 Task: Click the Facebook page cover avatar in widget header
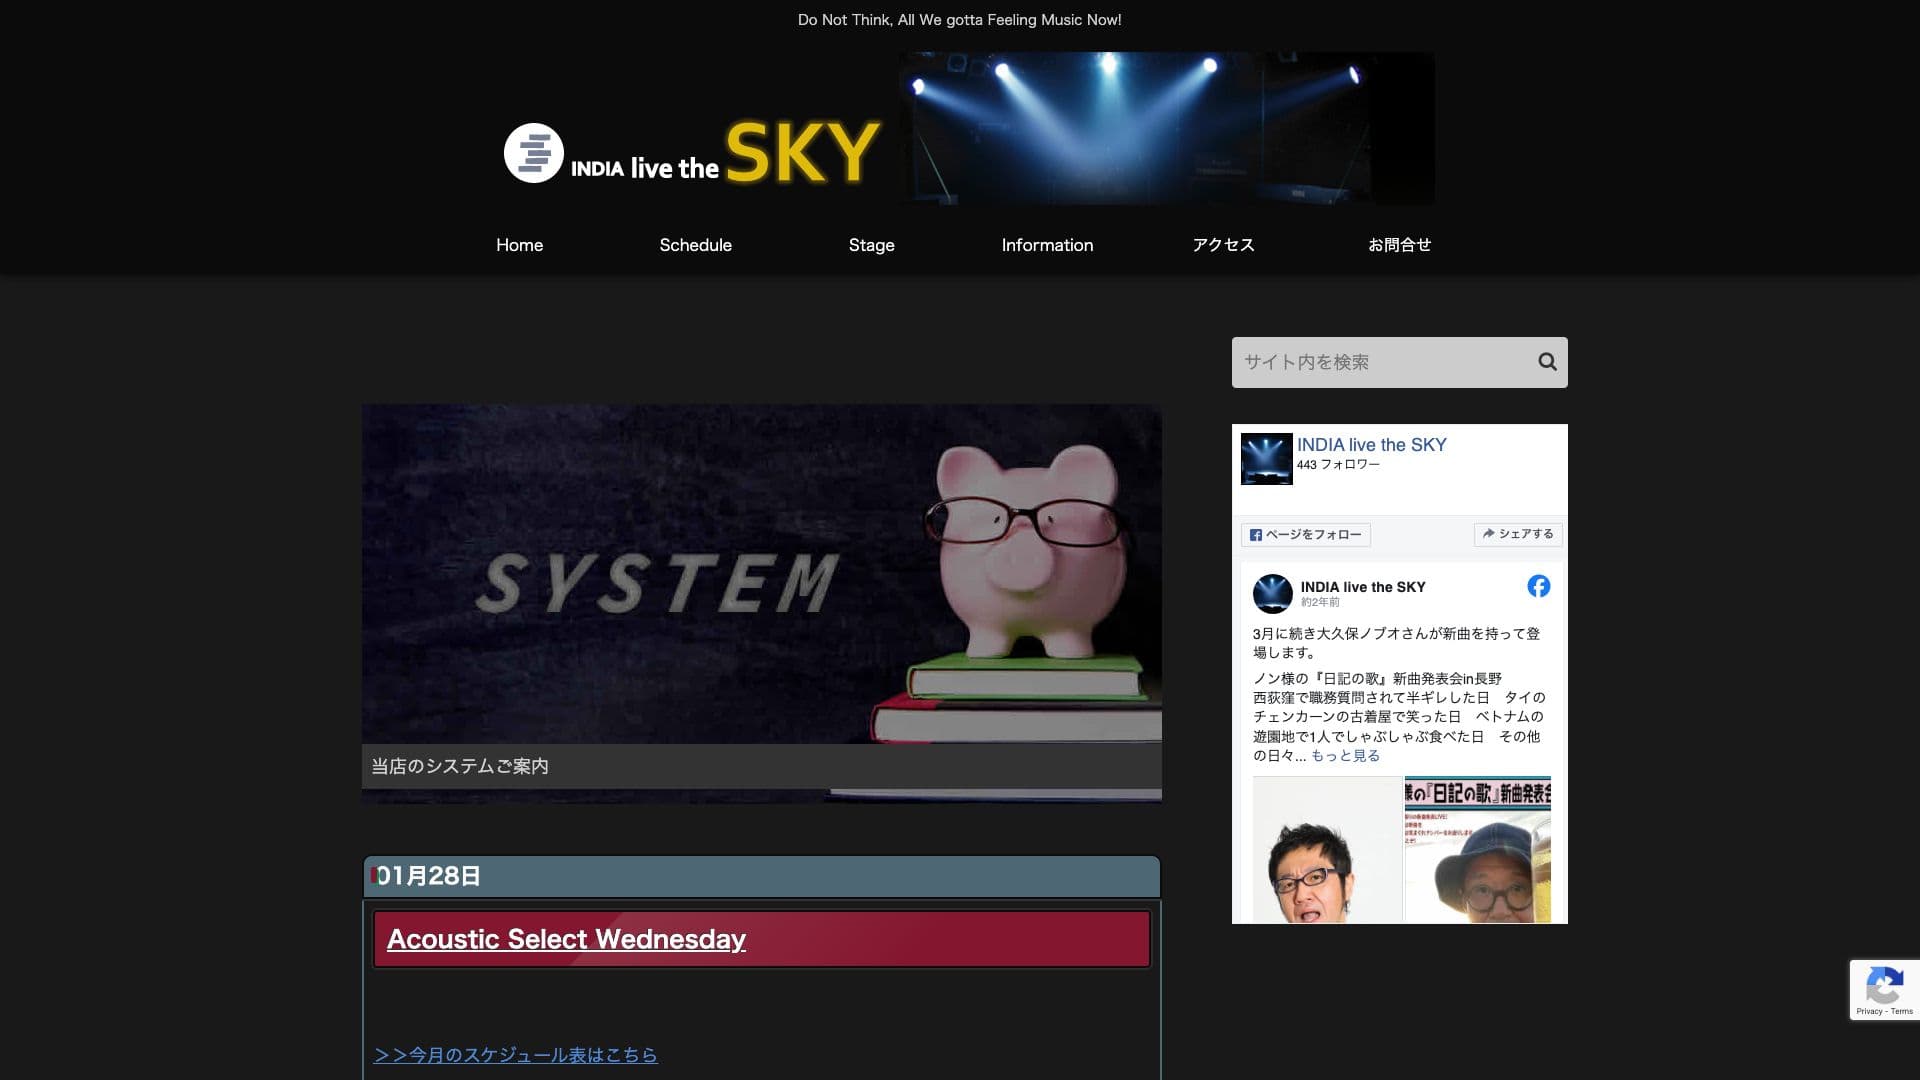pyautogui.click(x=1266, y=460)
